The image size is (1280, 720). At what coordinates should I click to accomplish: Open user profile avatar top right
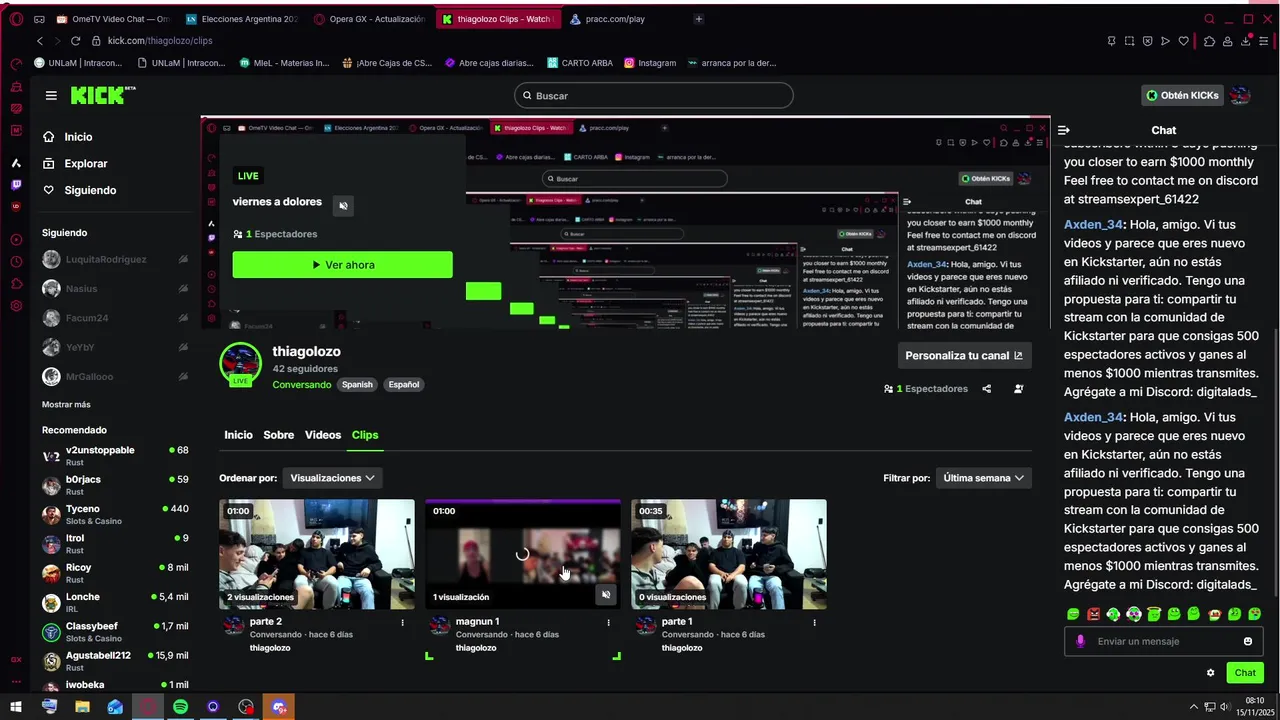click(x=1240, y=95)
